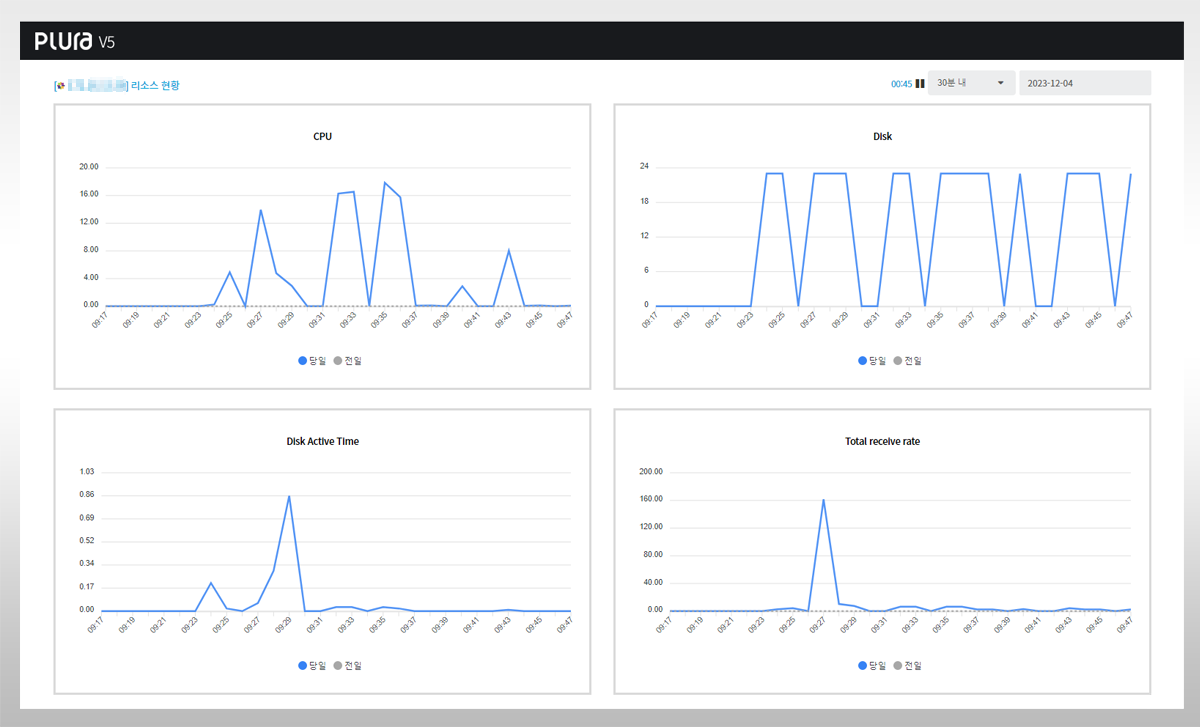Screen dimensions: 1200x727
Task: Show 전일 series in Disk Active Time chart
Action: (x=349, y=665)
